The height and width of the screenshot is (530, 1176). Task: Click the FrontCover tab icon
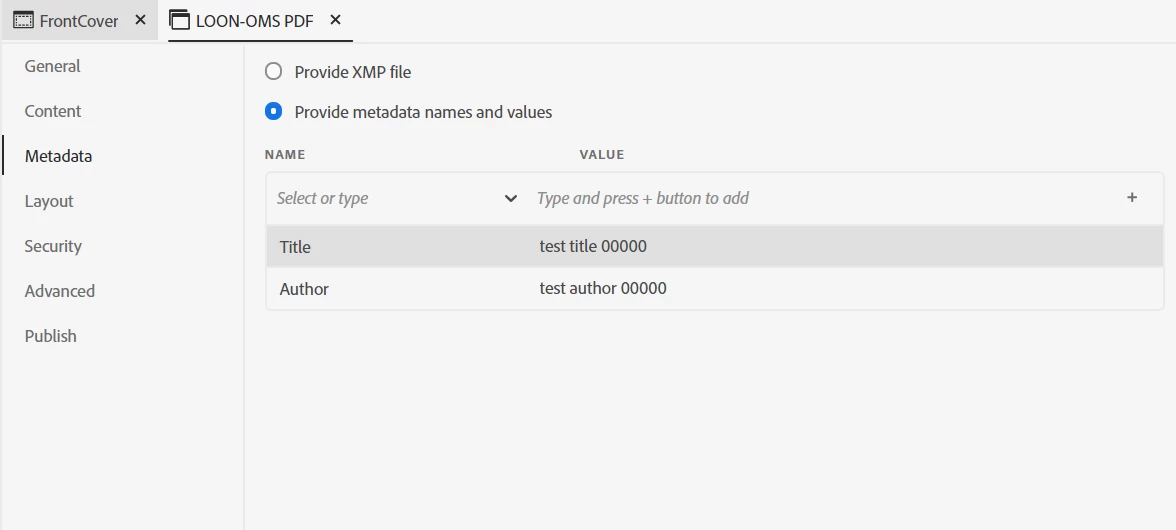point(23,20)
